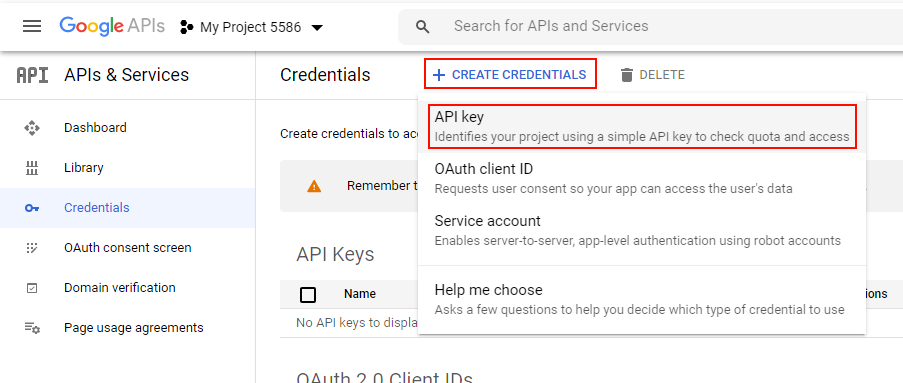Open the My Project 5586 selector dropdown

(252, 27)
